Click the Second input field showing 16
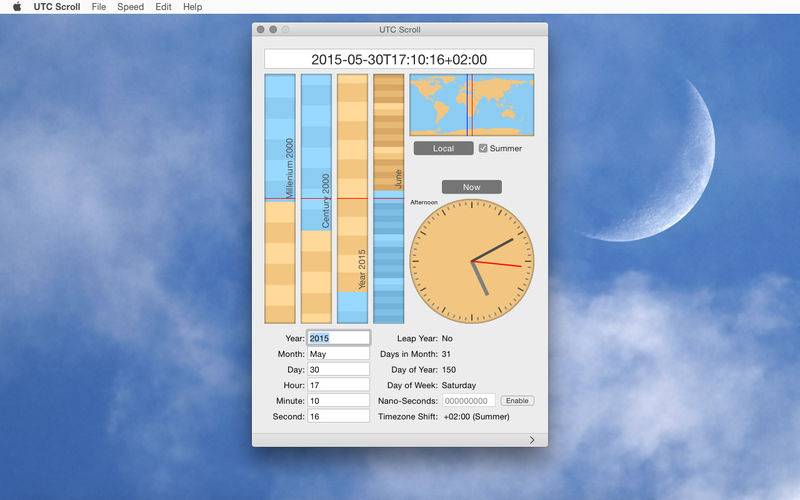The width and height of the screenshot is (800, 500). [339, 416]
